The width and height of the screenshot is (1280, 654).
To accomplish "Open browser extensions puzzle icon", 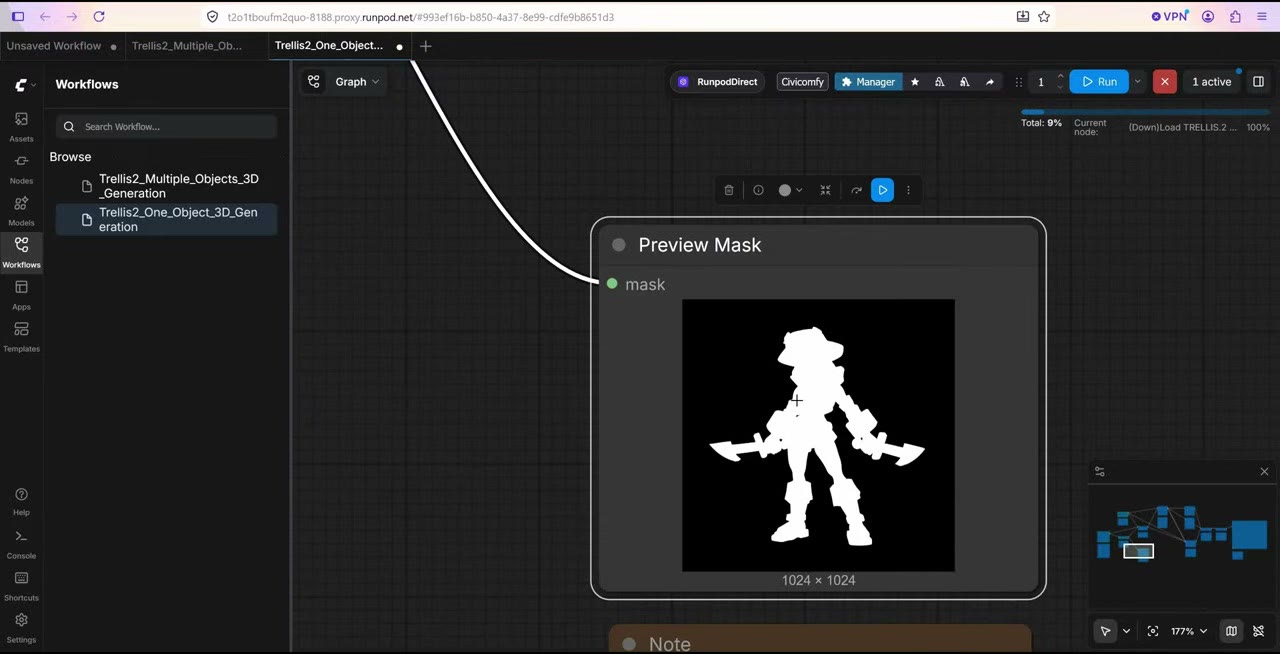I will coord(1235,17).
